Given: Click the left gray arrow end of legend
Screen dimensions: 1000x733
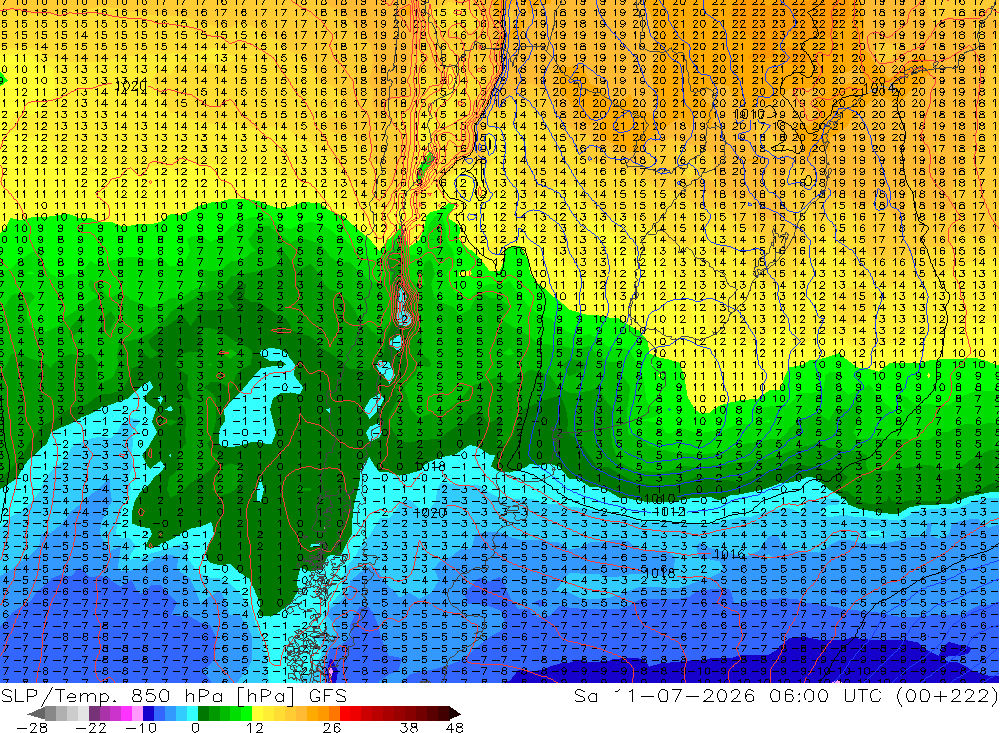Looking at the screenshot, I should tap(36, 714).
